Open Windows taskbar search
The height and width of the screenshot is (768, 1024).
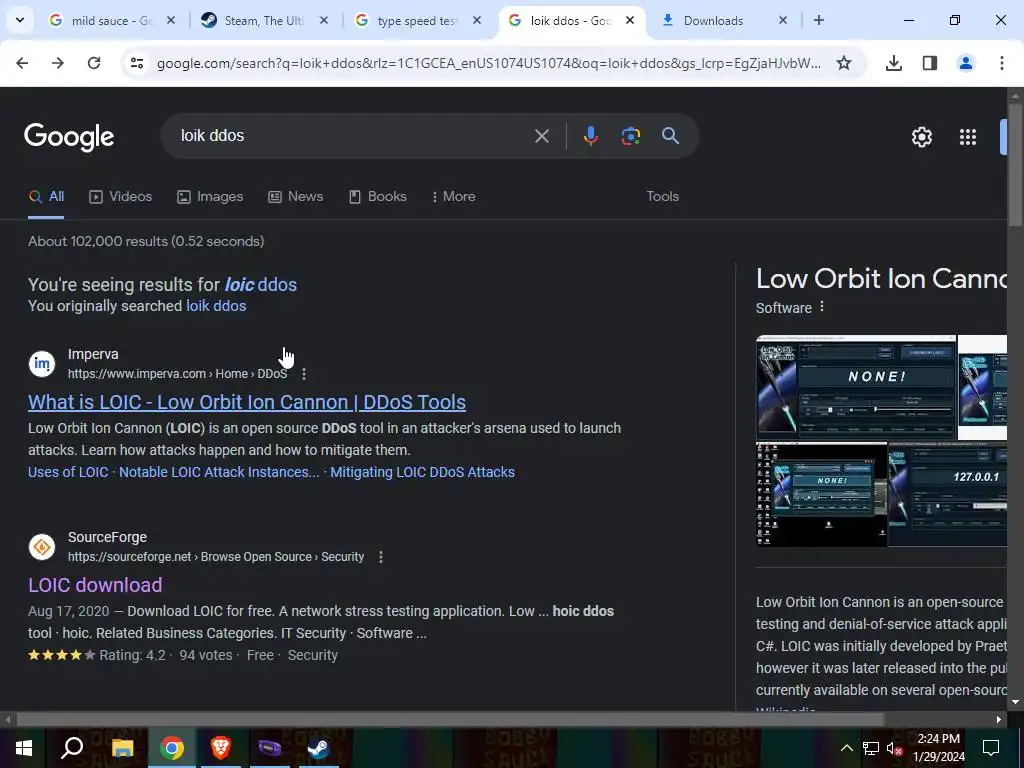72,748
